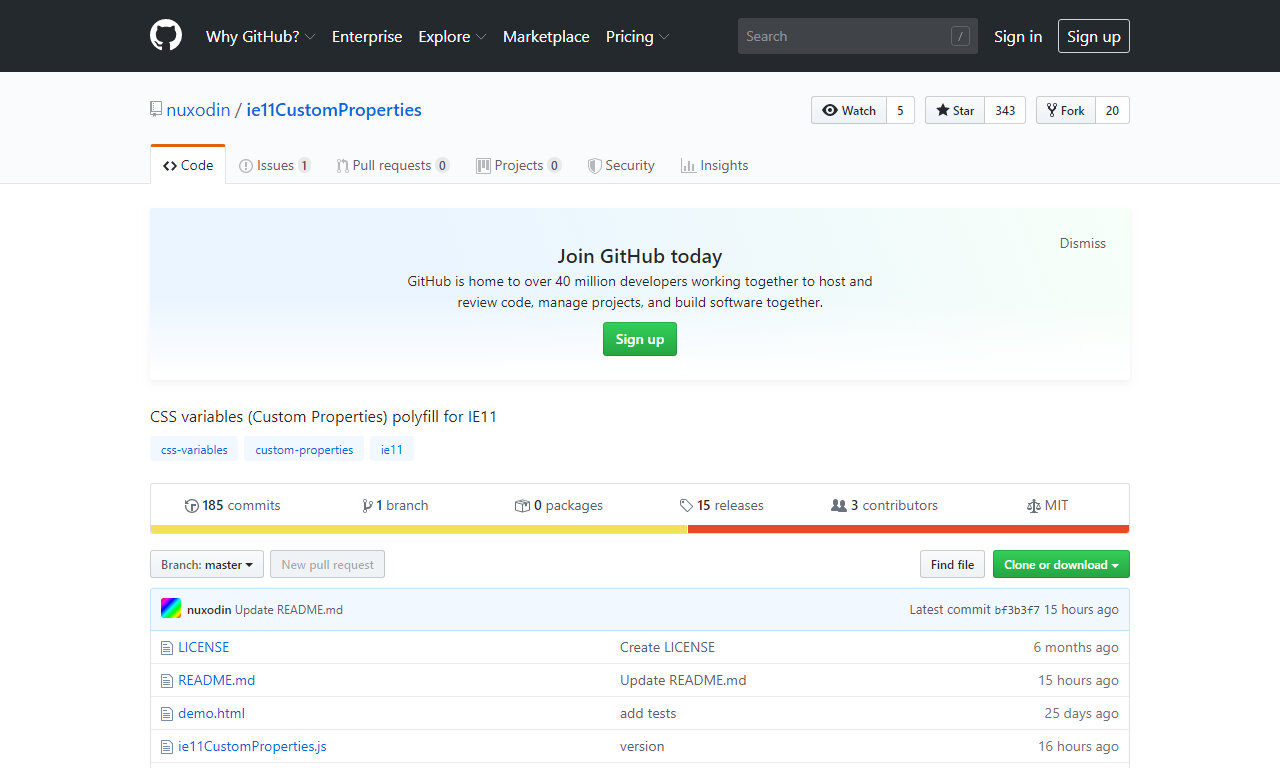
Task: Click the contributors people icon
Action: pos(838,506)
